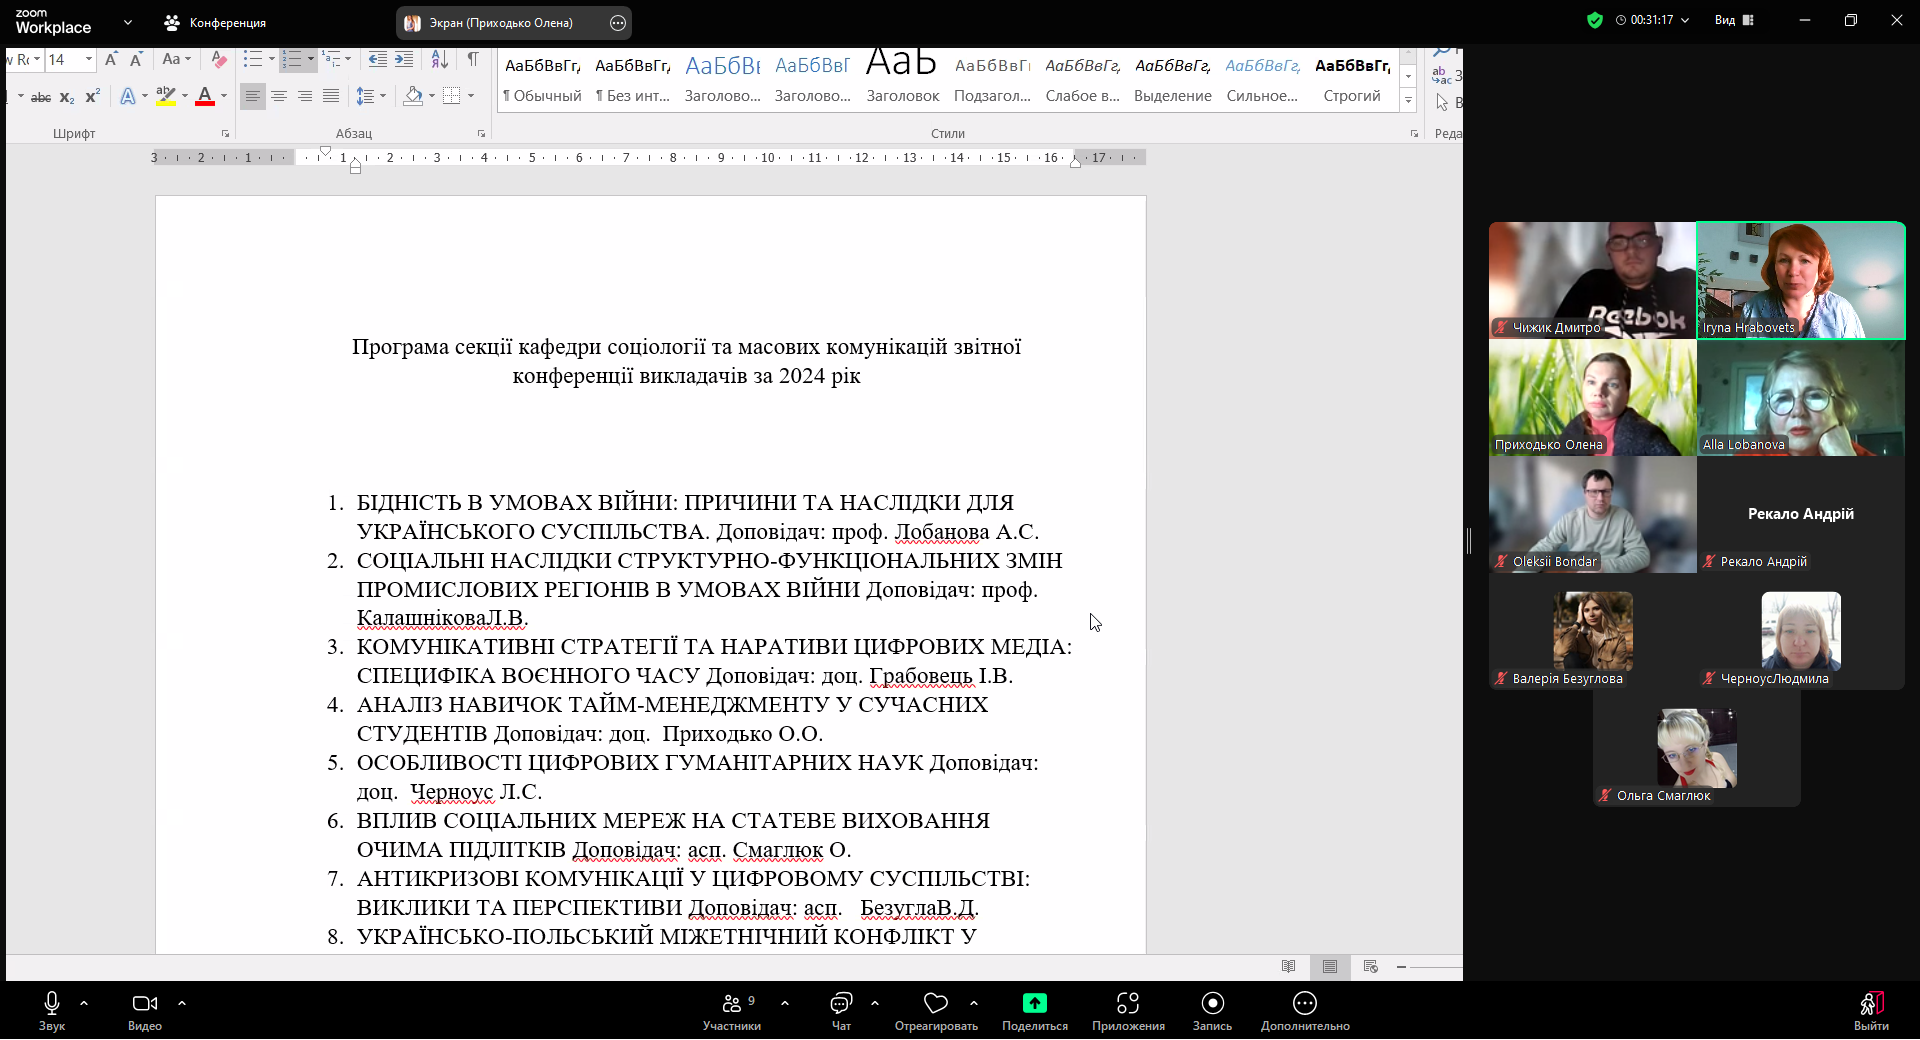Click Выйти to leave meeting
This screenshot has height=1040, width=1920.
(x=1871, y=1011)
